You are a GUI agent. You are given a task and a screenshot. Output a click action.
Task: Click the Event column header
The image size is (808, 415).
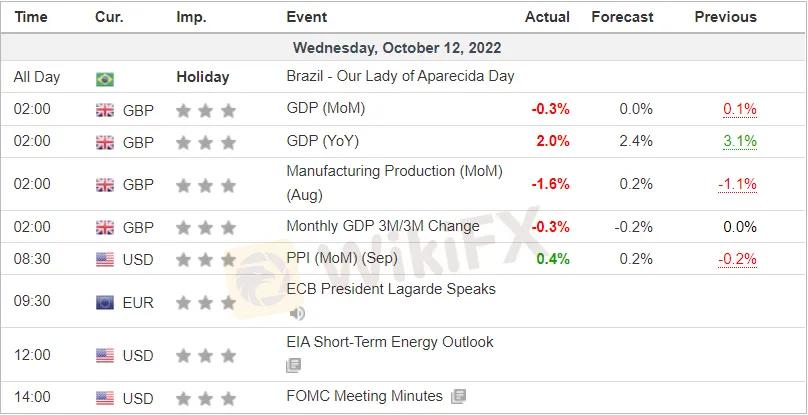click(306, 17)
